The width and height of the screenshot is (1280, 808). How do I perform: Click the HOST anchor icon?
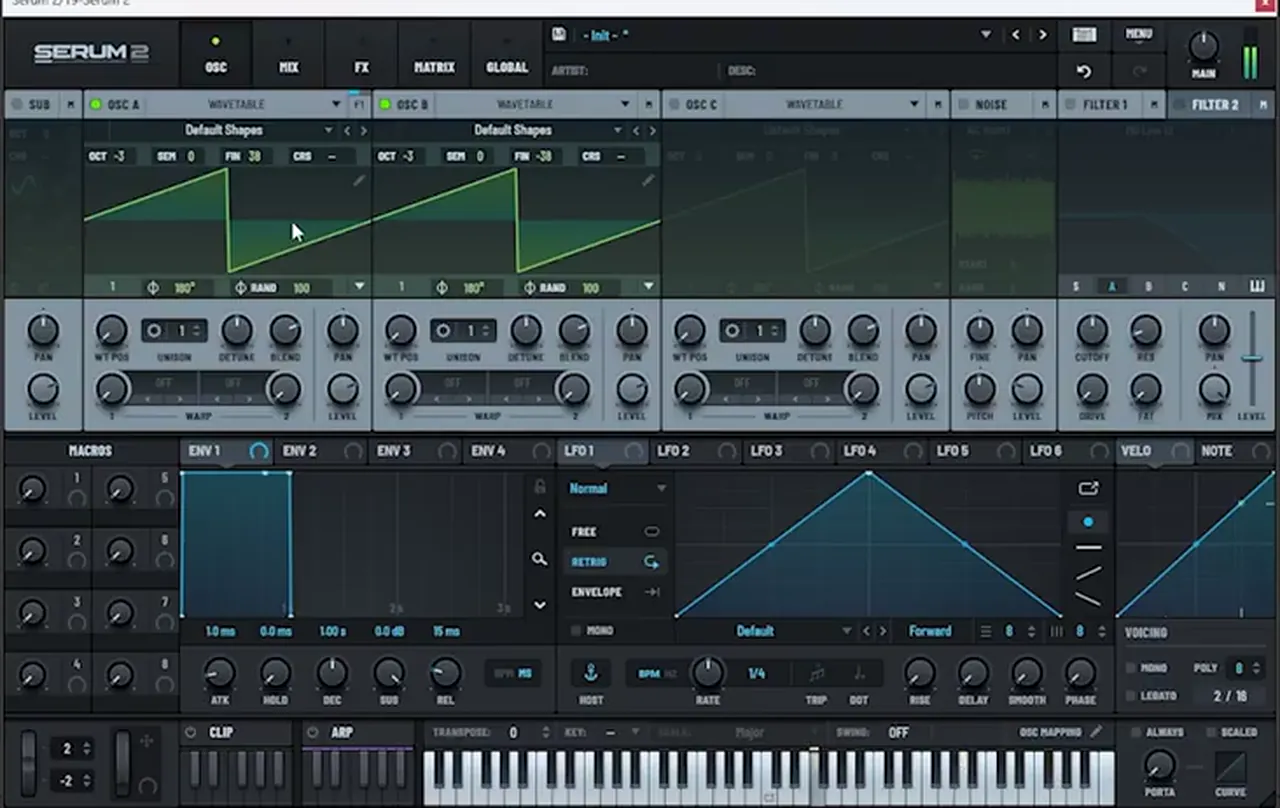click(590, 673)
